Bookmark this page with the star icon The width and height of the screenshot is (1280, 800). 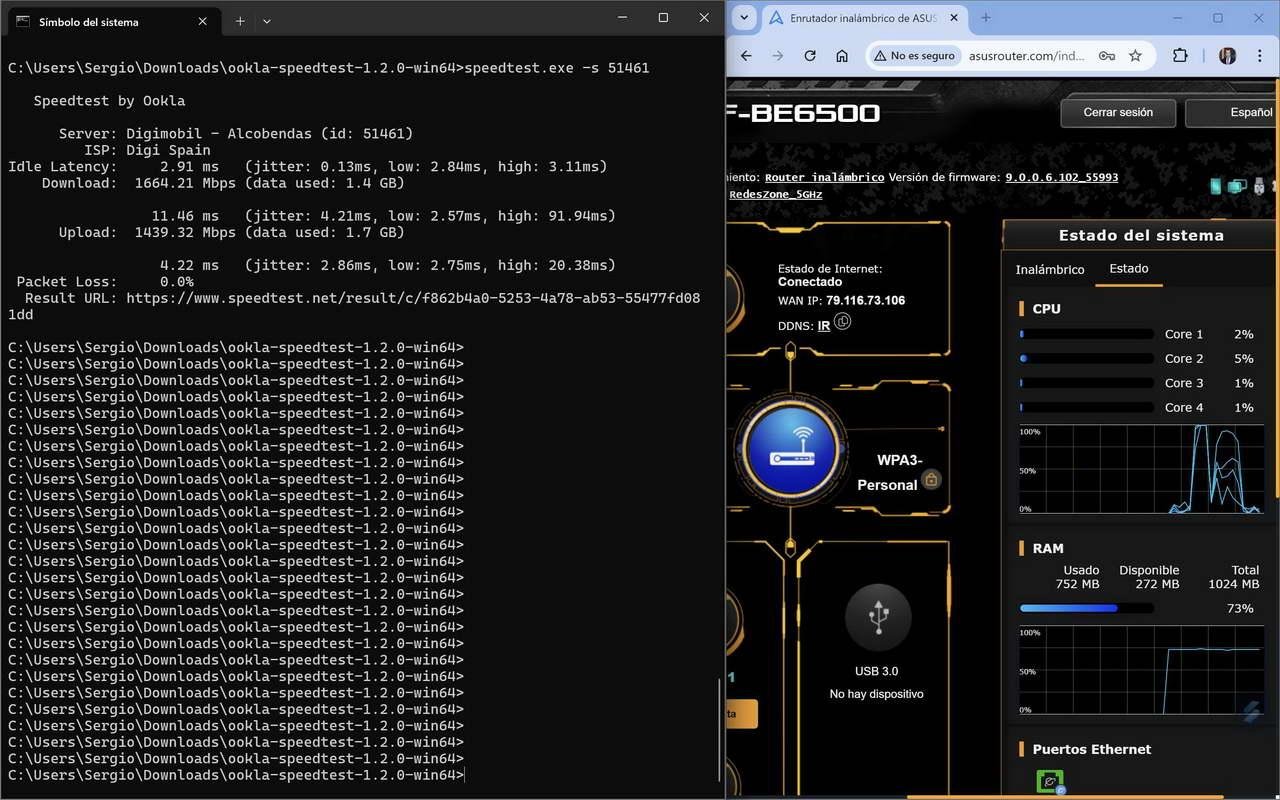1135,56
